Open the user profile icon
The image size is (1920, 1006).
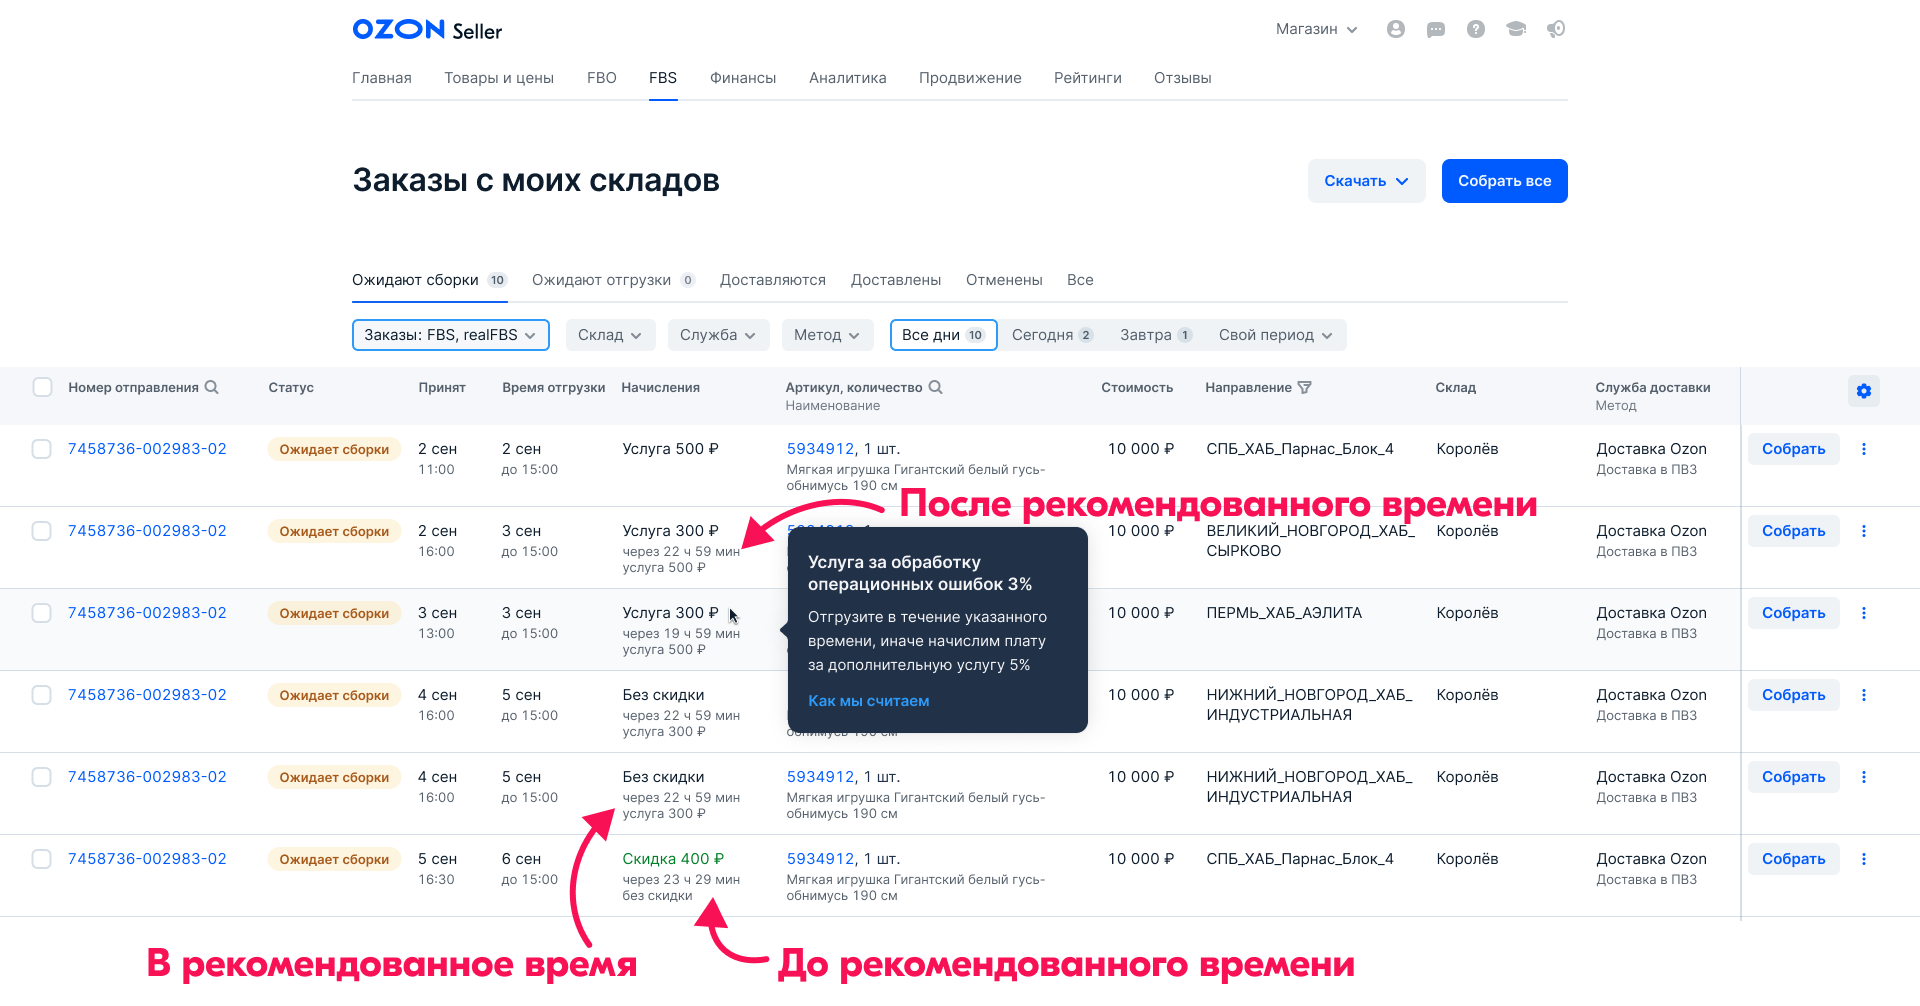tap(1396, 29)
